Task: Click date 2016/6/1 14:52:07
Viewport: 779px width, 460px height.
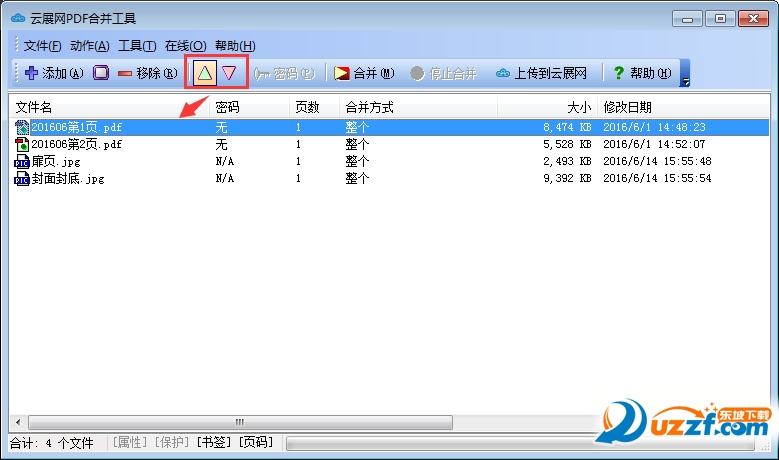Action: click(654, 144)
